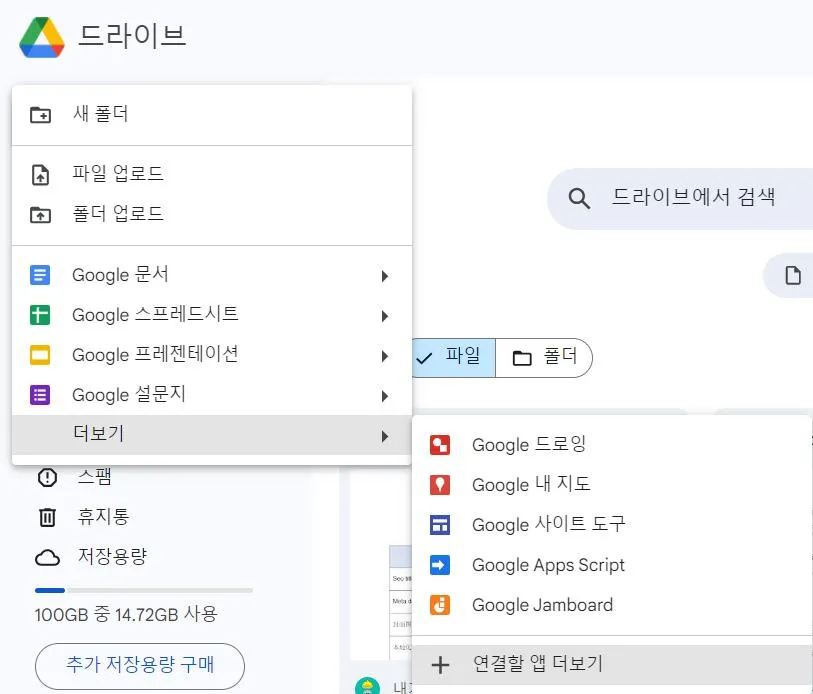This screenshot has height=694, width=813.
Task: Click the purple Google Forms icon
Action: [x=40, y=395]
